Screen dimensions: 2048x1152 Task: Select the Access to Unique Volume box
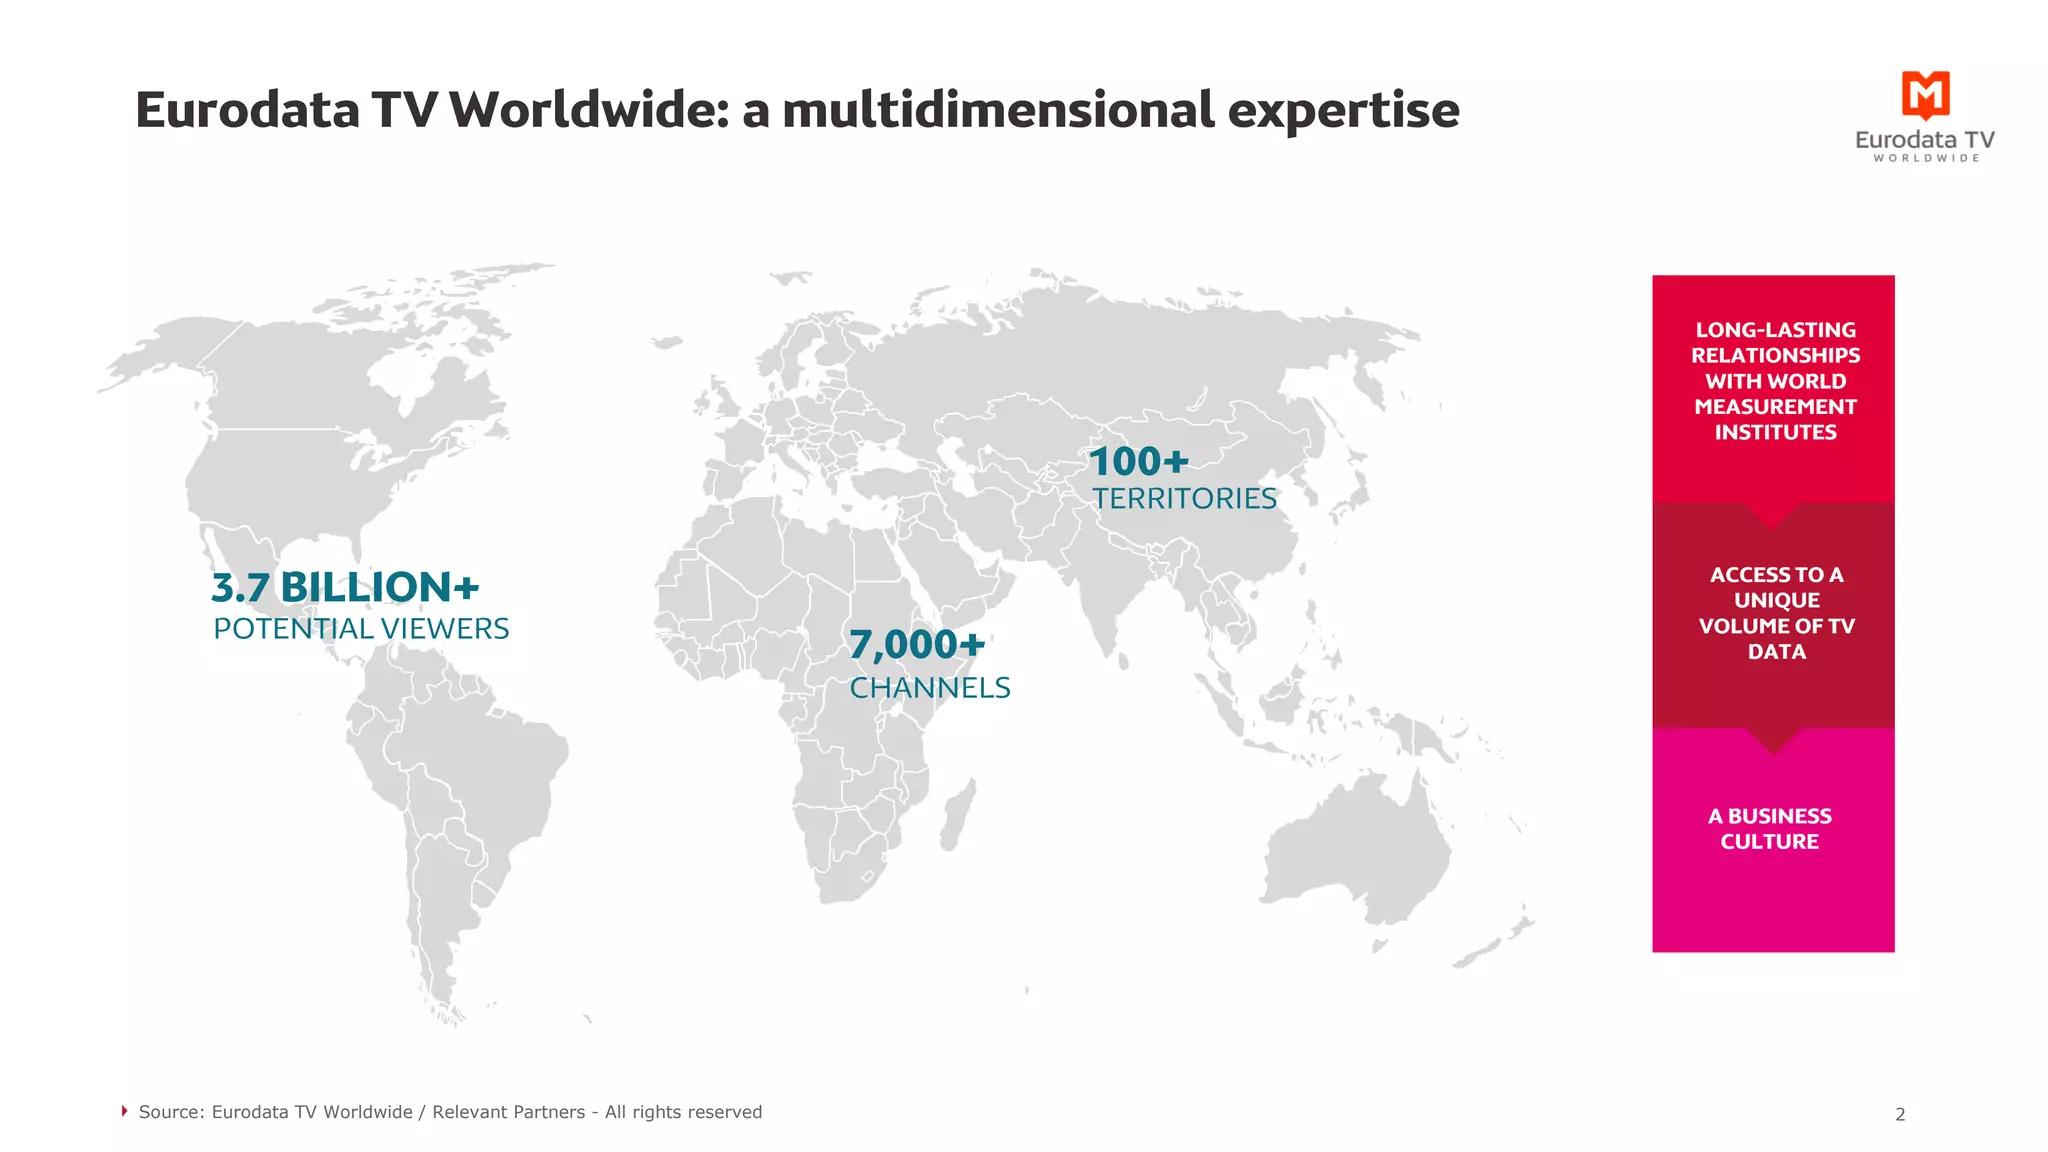(x=1773, y=613)
